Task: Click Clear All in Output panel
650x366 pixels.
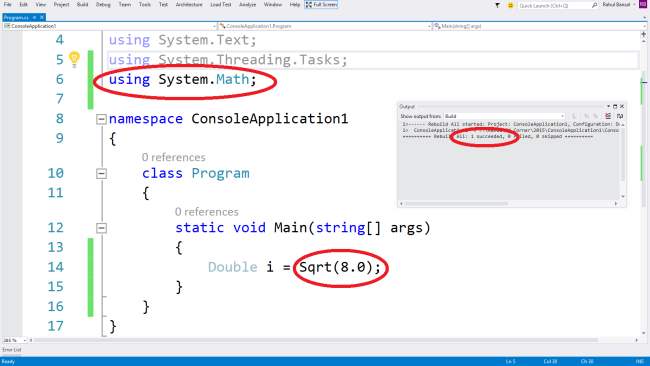Action: (608, 116)
